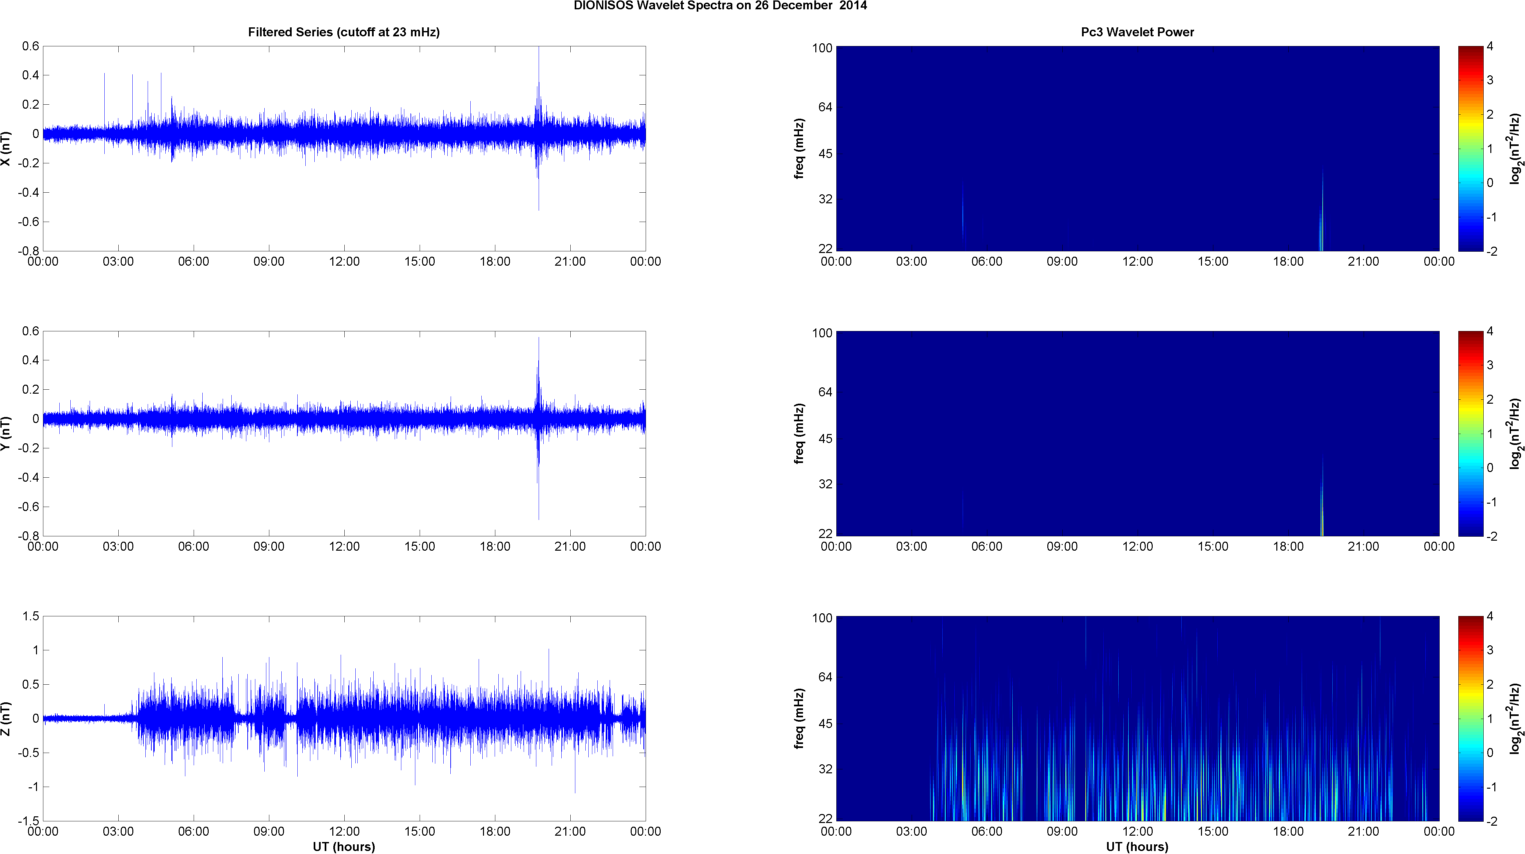Click 'freq (mHz)' label of the bottom spectrogram
Viewport: 1525px width, 854px height.
799,718
